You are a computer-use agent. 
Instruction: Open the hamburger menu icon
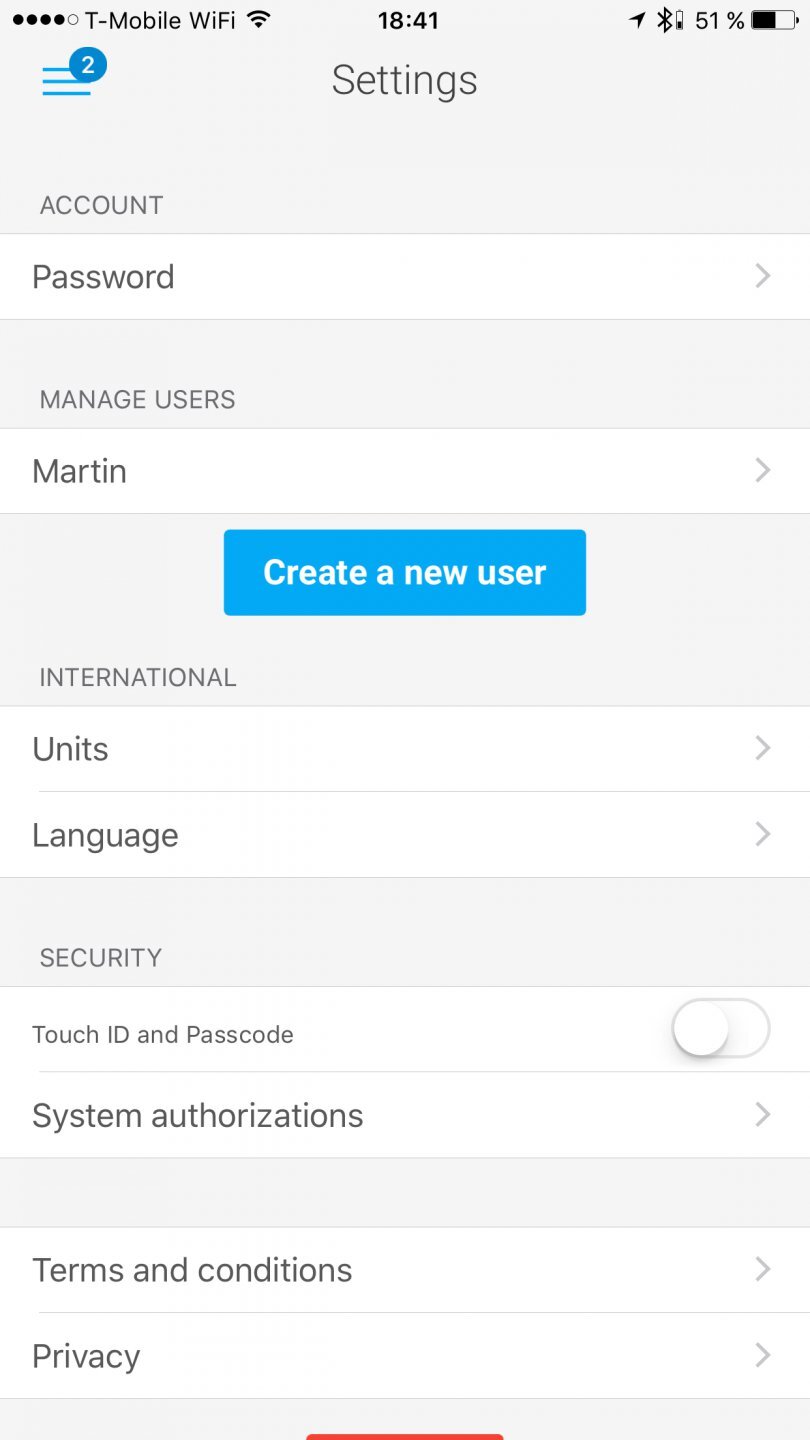[x=66, y=82]
